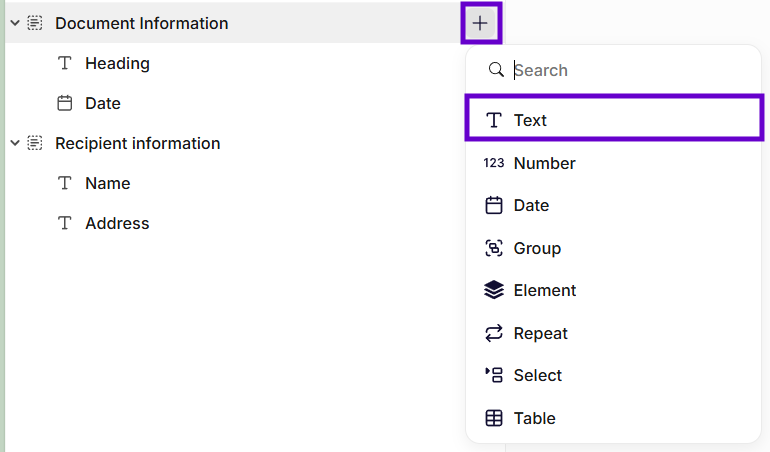Click the Element layers icon
Viewport: 770px width, 452px height.
[494, 290]
